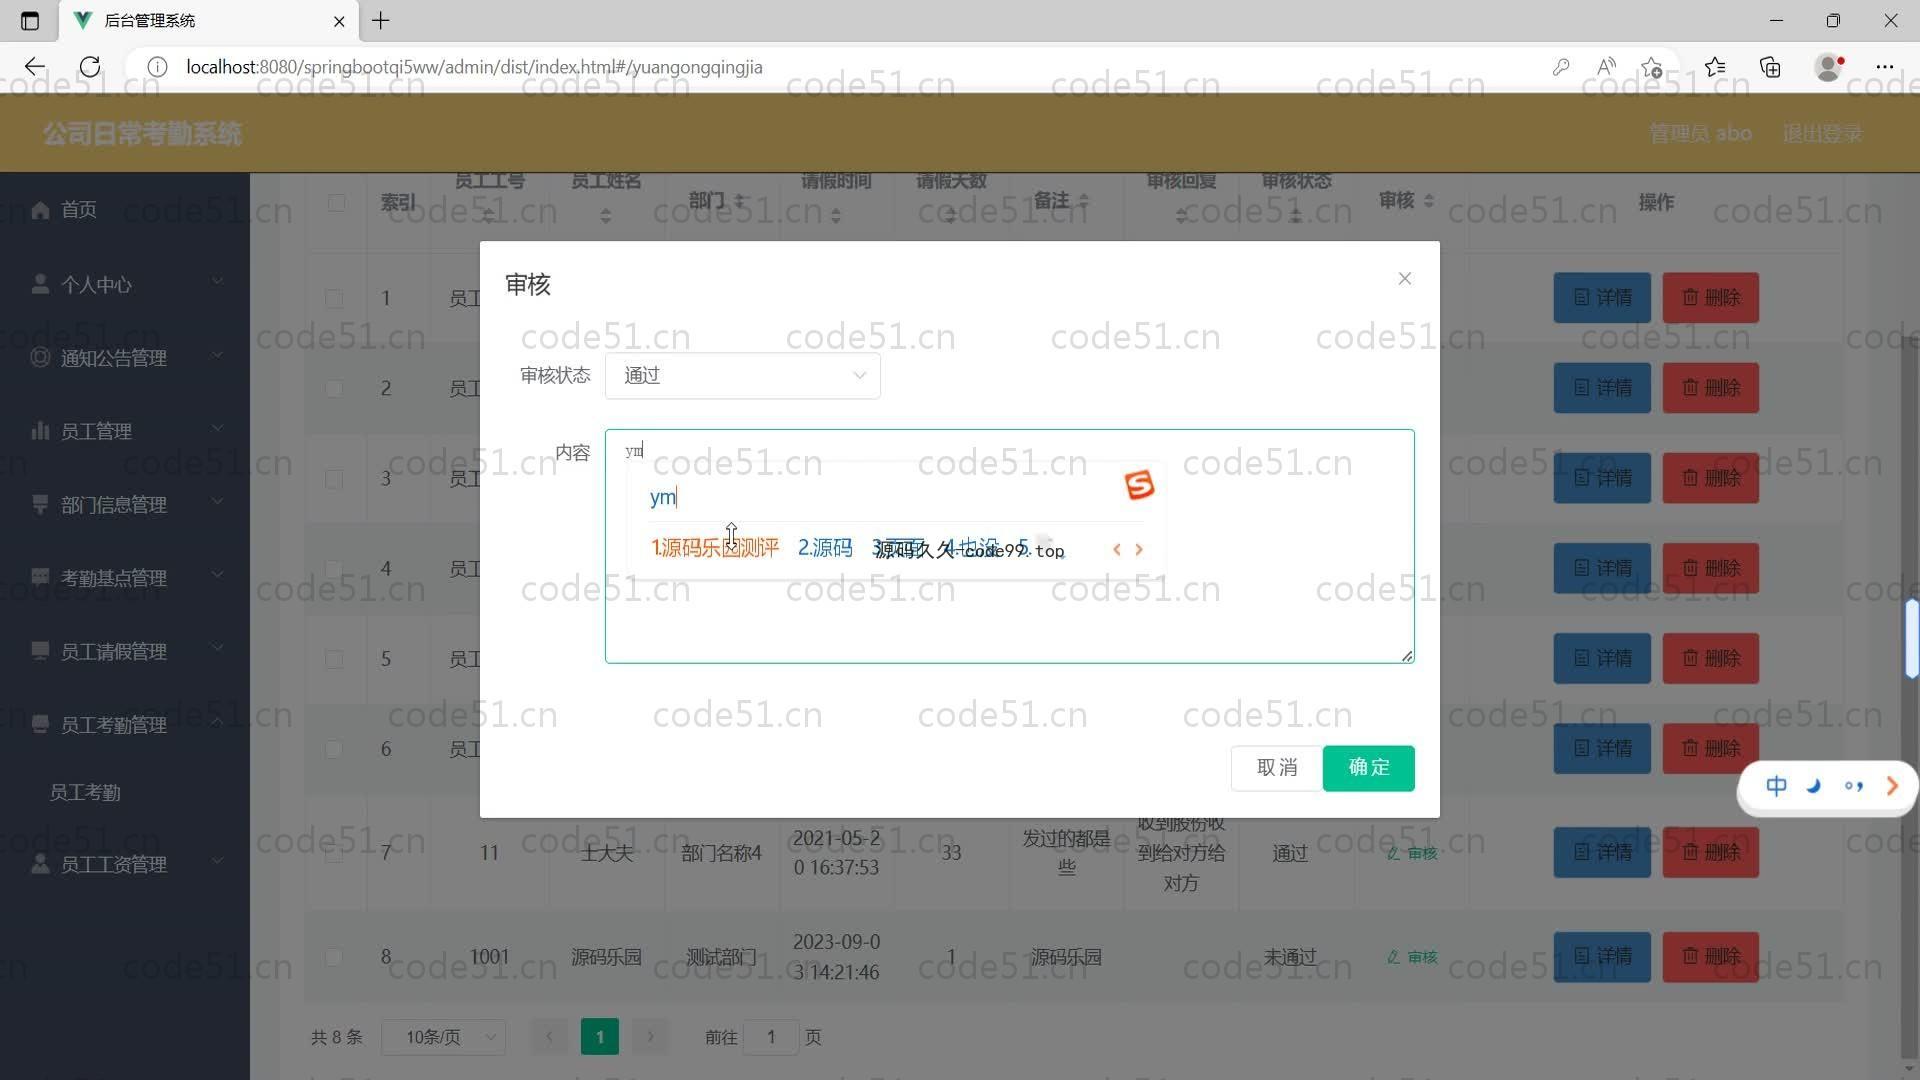The image size is (1920, 1080).
Task: Open 详情 for row 8
Action: click(x=1602, y=957)
